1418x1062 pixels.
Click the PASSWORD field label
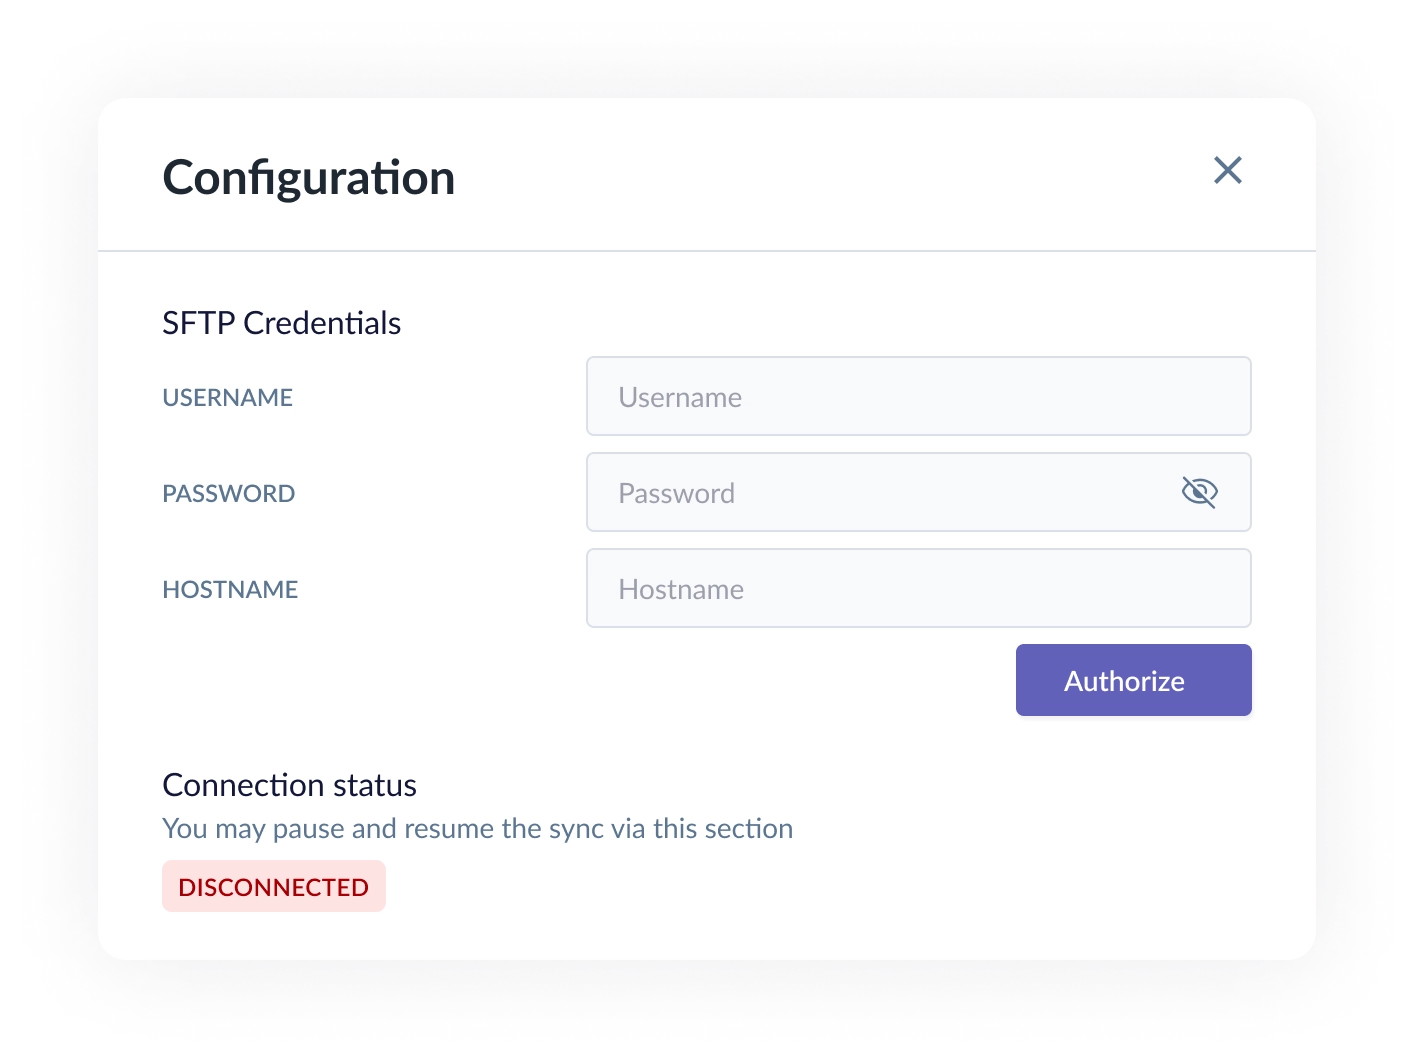click(229, 493)
